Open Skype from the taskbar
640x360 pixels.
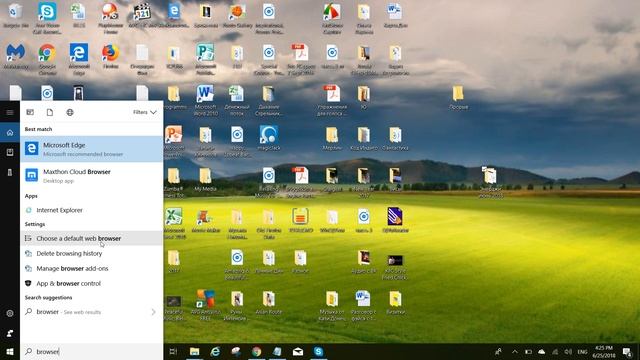tap(318, 351)
